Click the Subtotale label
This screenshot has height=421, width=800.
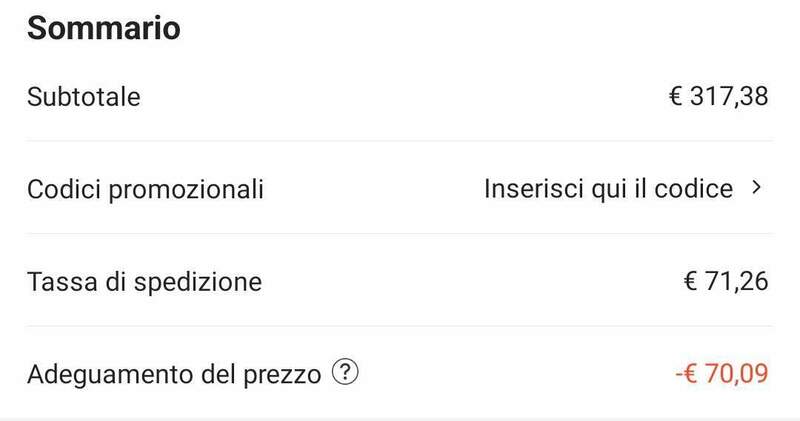(x=84, y=97)
